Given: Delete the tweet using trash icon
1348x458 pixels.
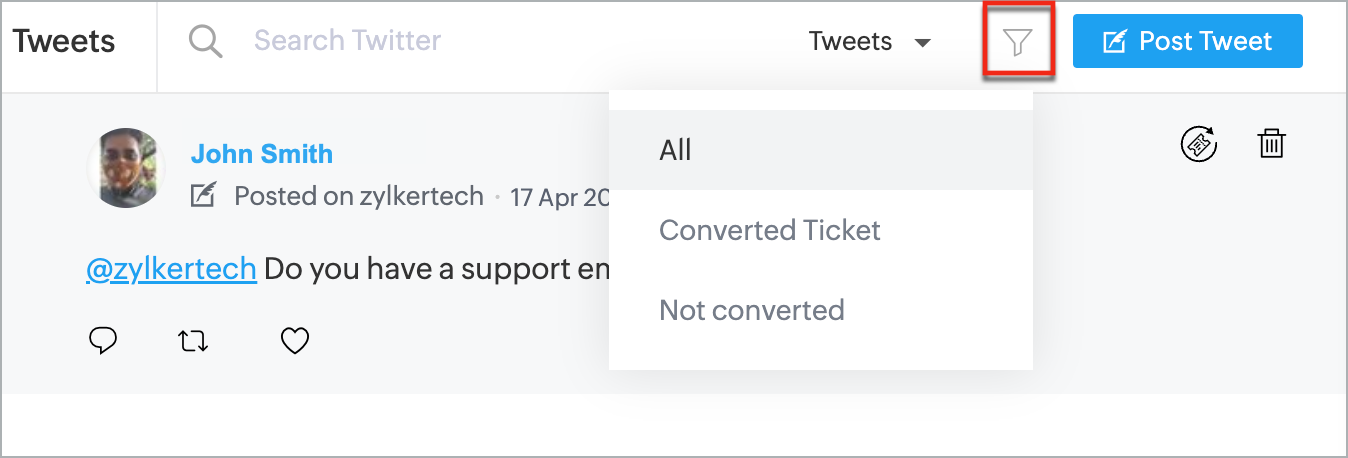Looking at the screenshot, I should pyautogui.click(x=1271, y=143).
